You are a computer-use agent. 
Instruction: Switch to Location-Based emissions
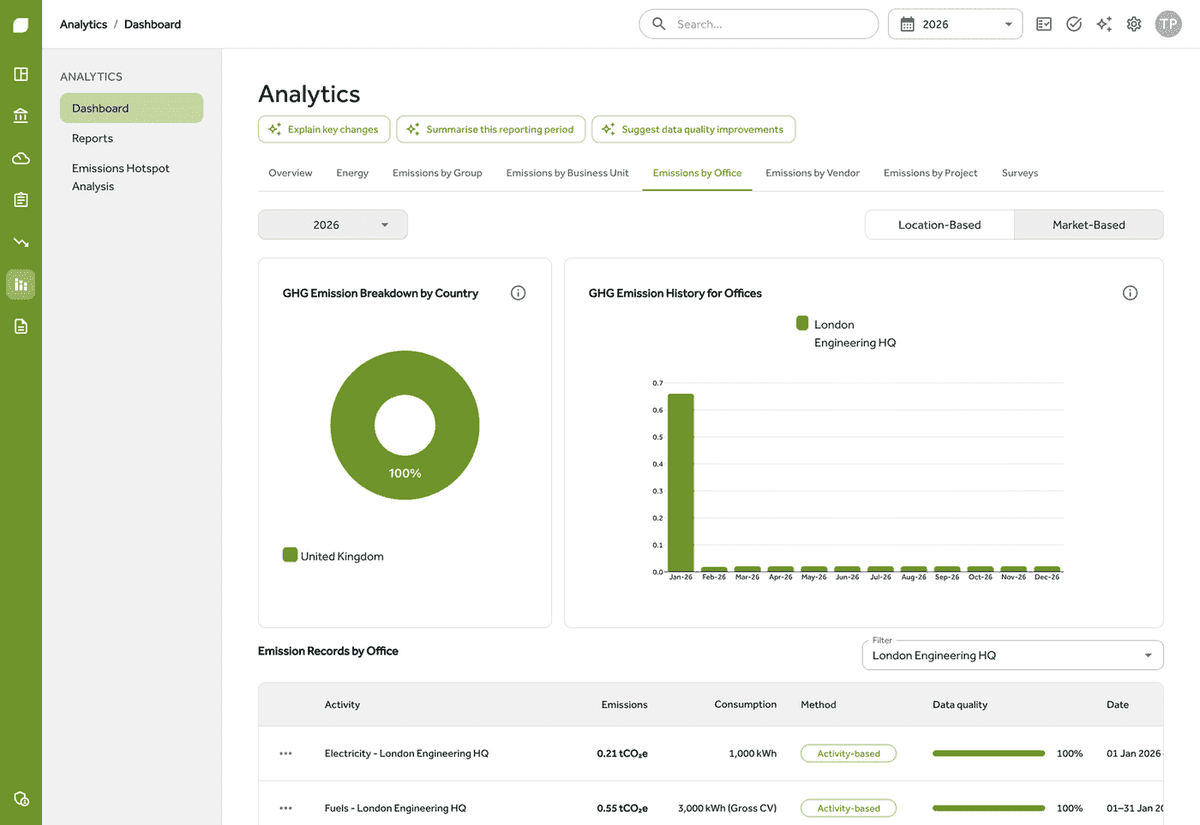tap(939, 225)
